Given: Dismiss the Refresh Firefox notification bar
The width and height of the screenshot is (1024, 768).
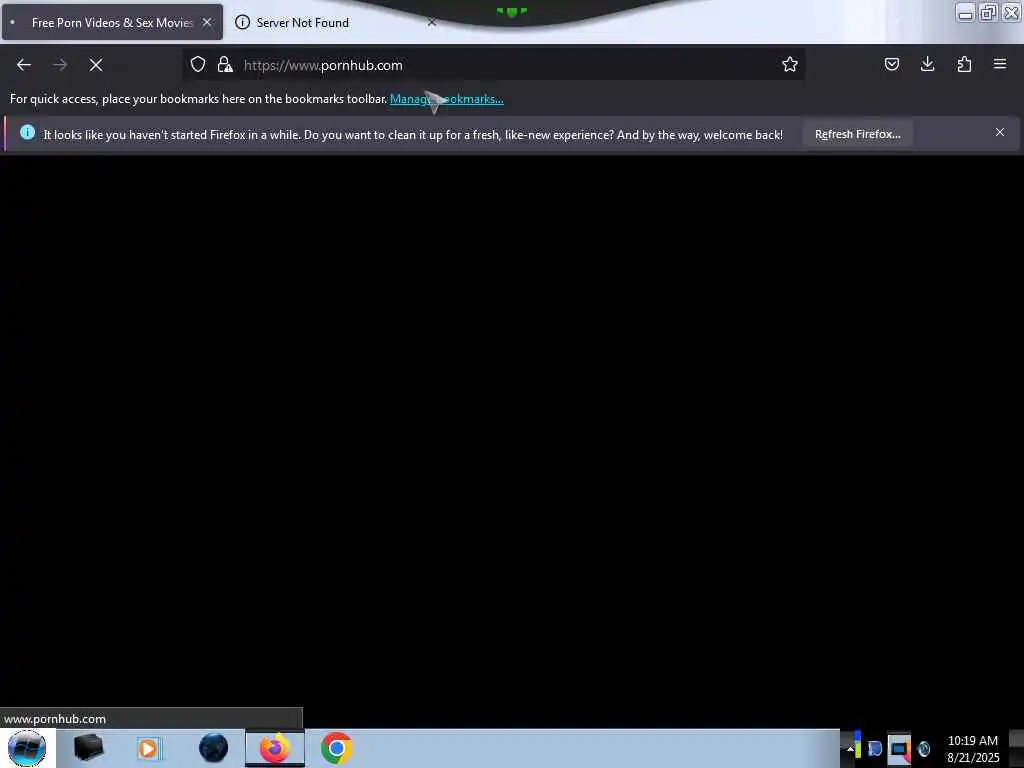Looking at the screenshot, I should click(x=999, y=133).
